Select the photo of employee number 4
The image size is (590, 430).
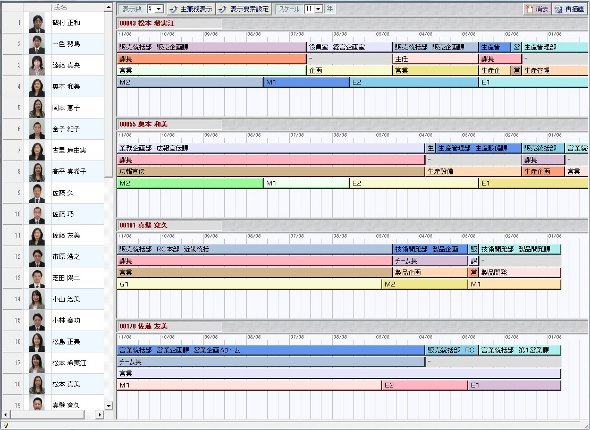pos(37,87)
